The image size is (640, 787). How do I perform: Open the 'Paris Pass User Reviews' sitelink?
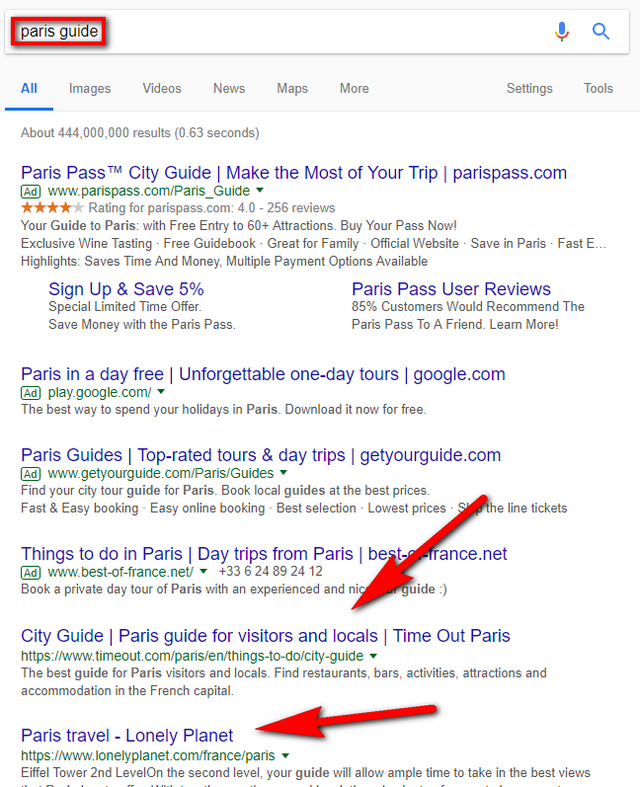coord(451,289)
